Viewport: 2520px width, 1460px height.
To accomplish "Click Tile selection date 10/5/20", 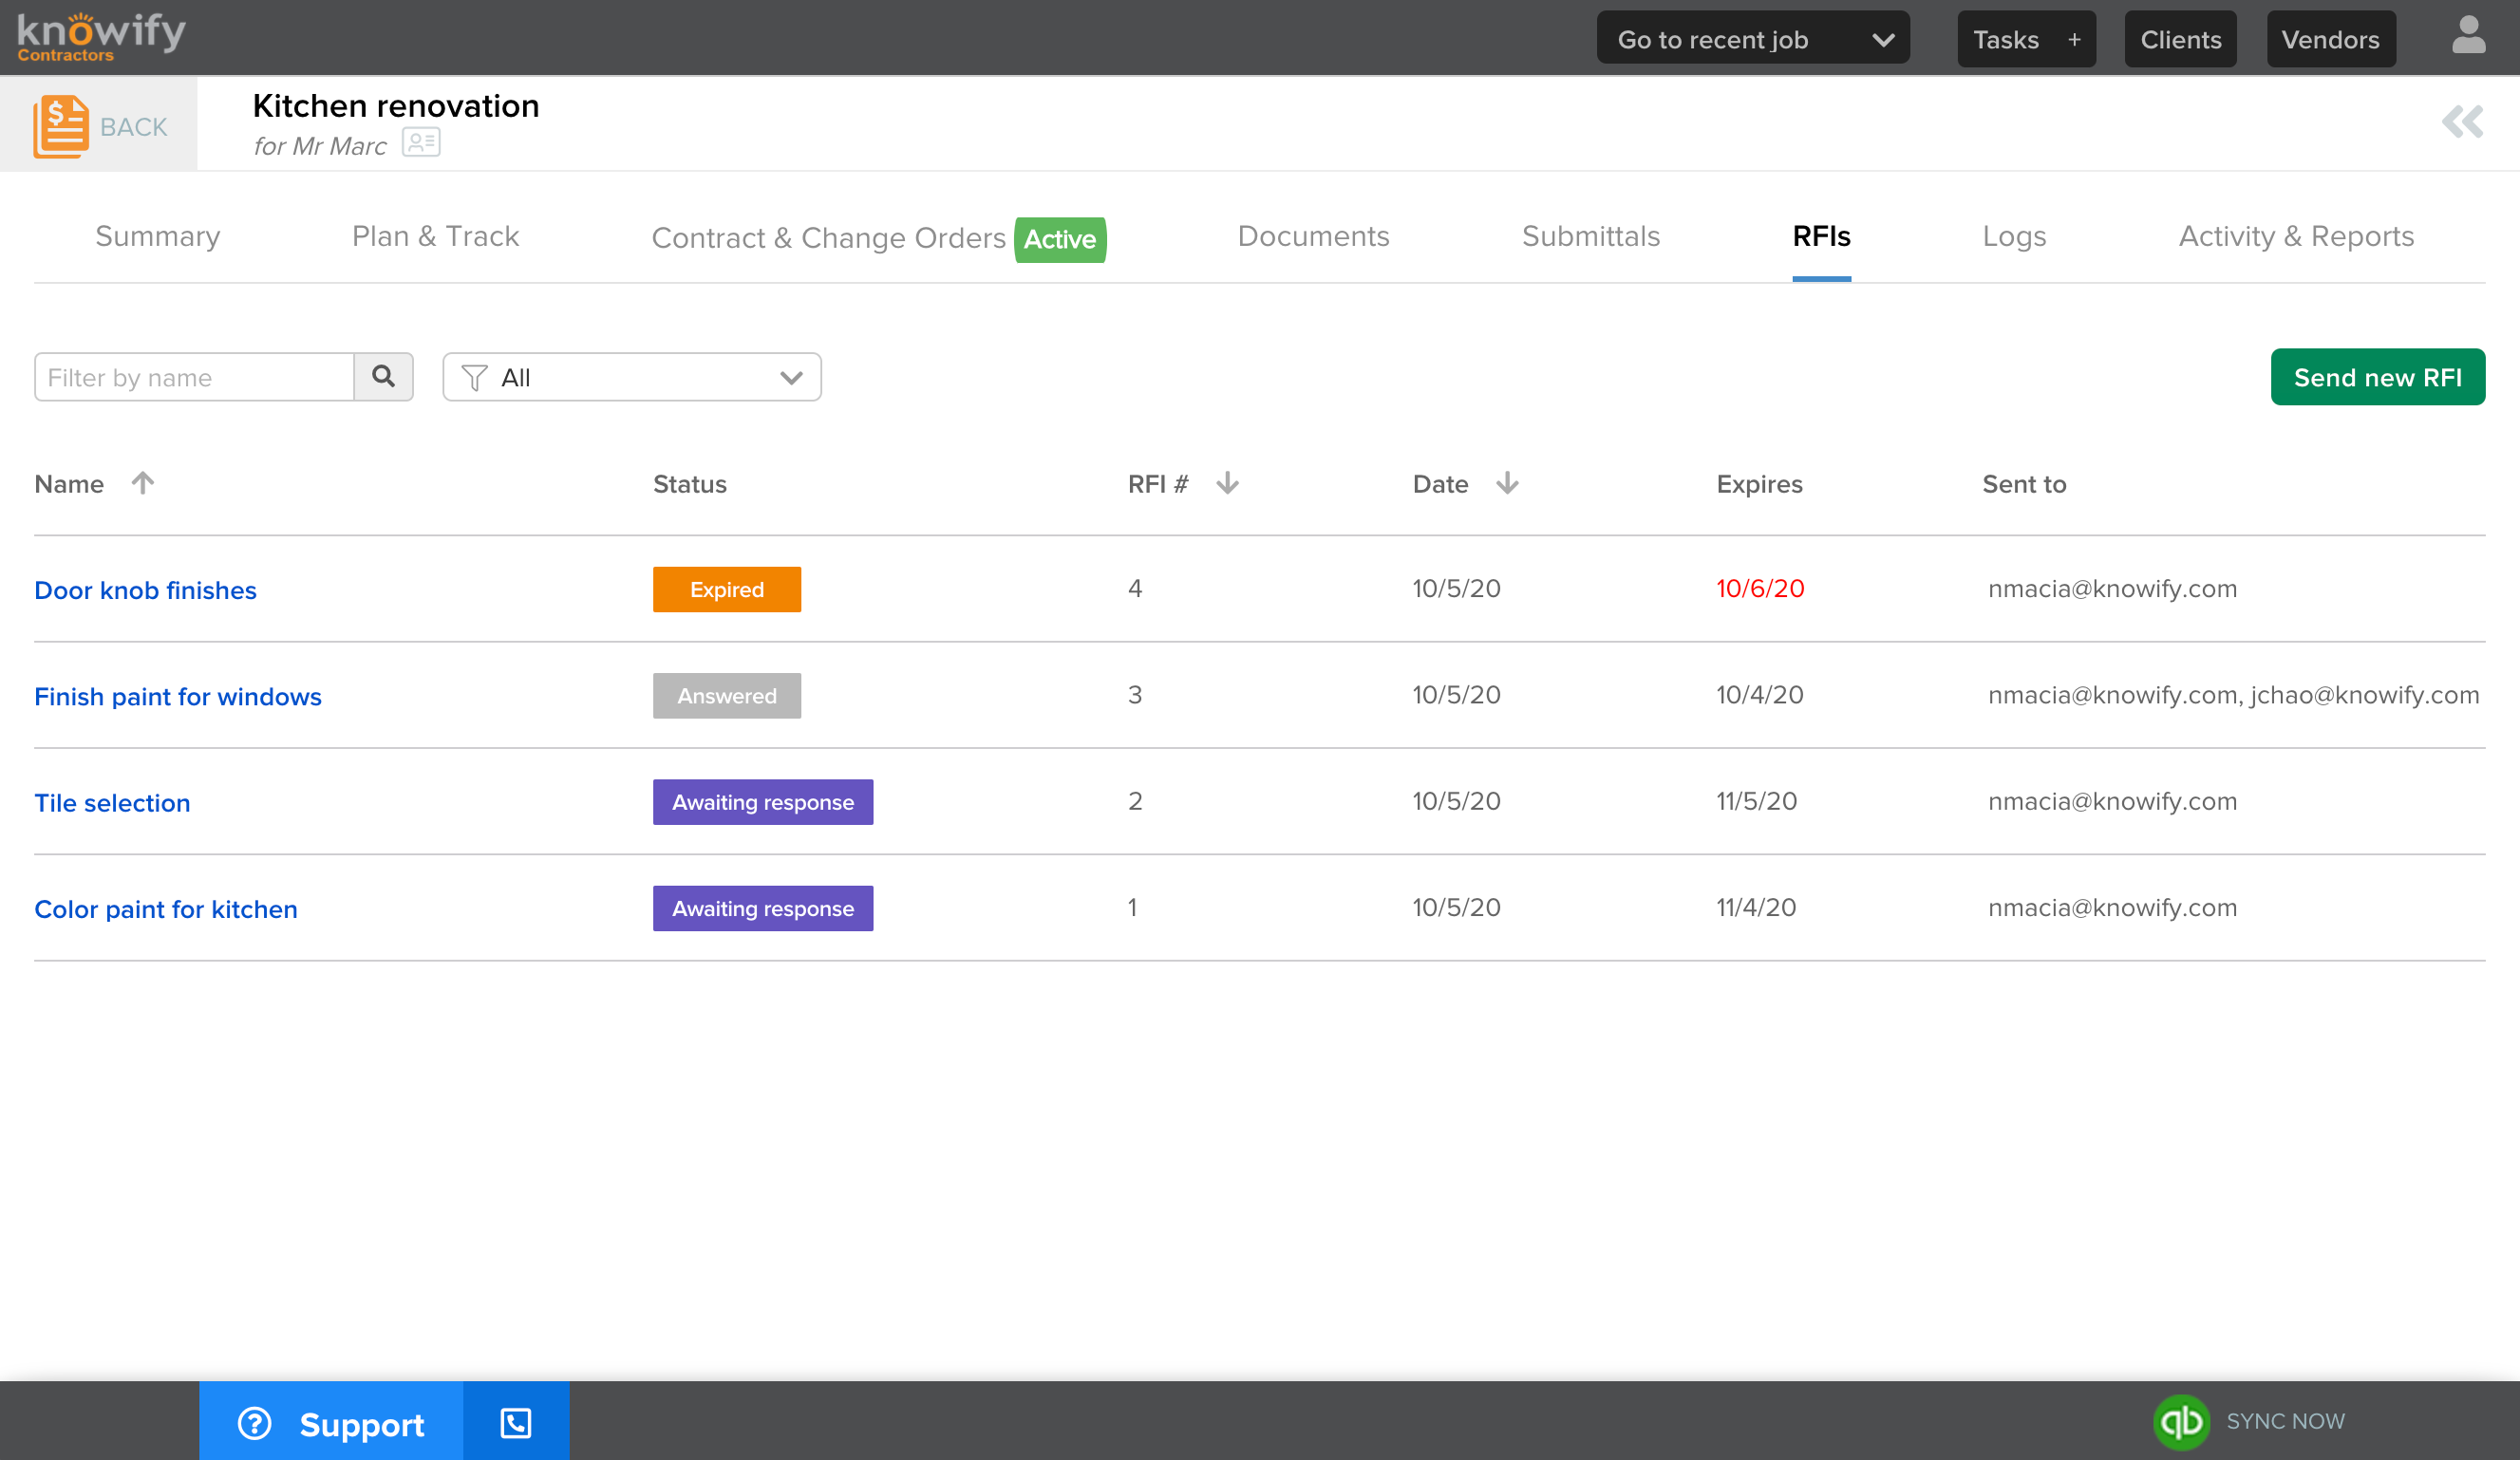I will [1456, 801].
